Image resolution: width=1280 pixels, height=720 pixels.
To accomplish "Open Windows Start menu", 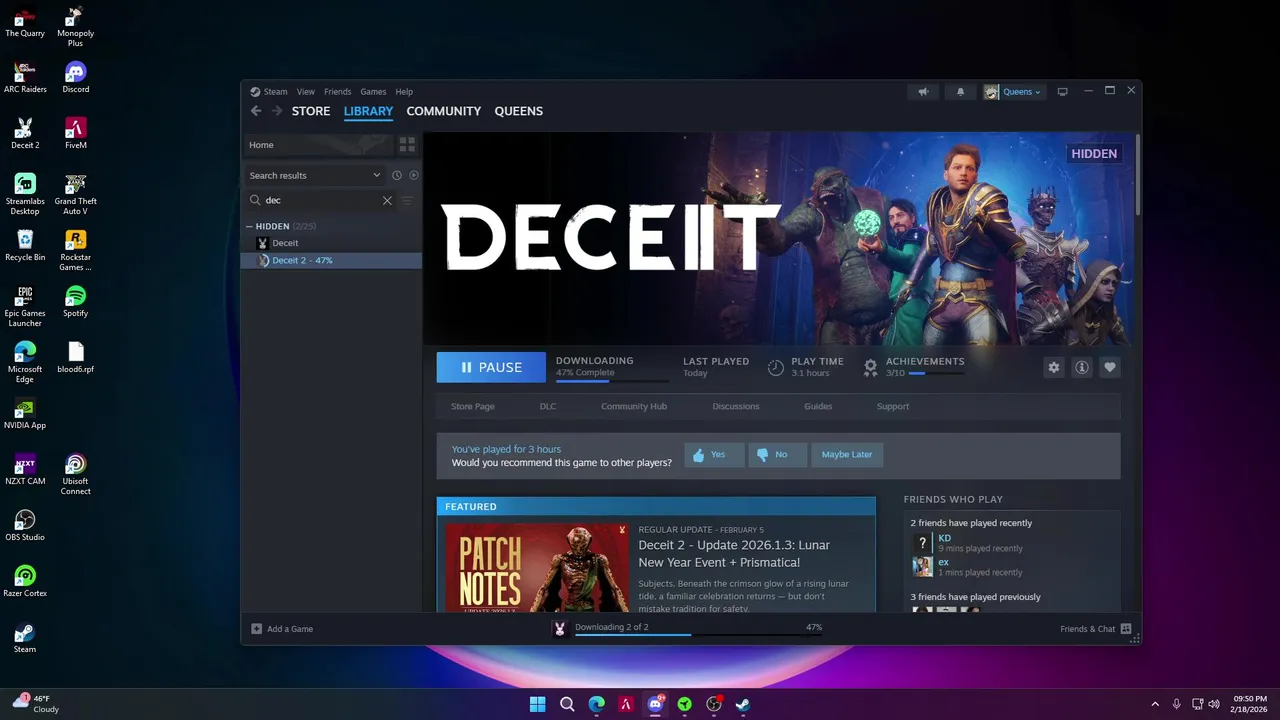I will tap(537, 704).
